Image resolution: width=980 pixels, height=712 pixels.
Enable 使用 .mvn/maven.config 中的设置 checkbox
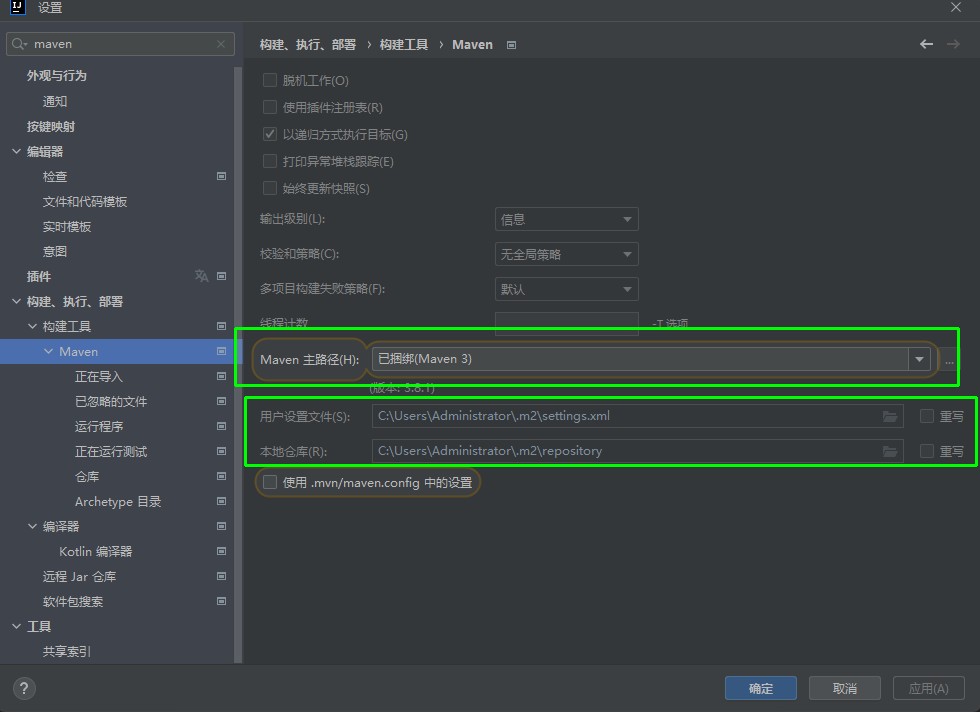coord(269,482)
